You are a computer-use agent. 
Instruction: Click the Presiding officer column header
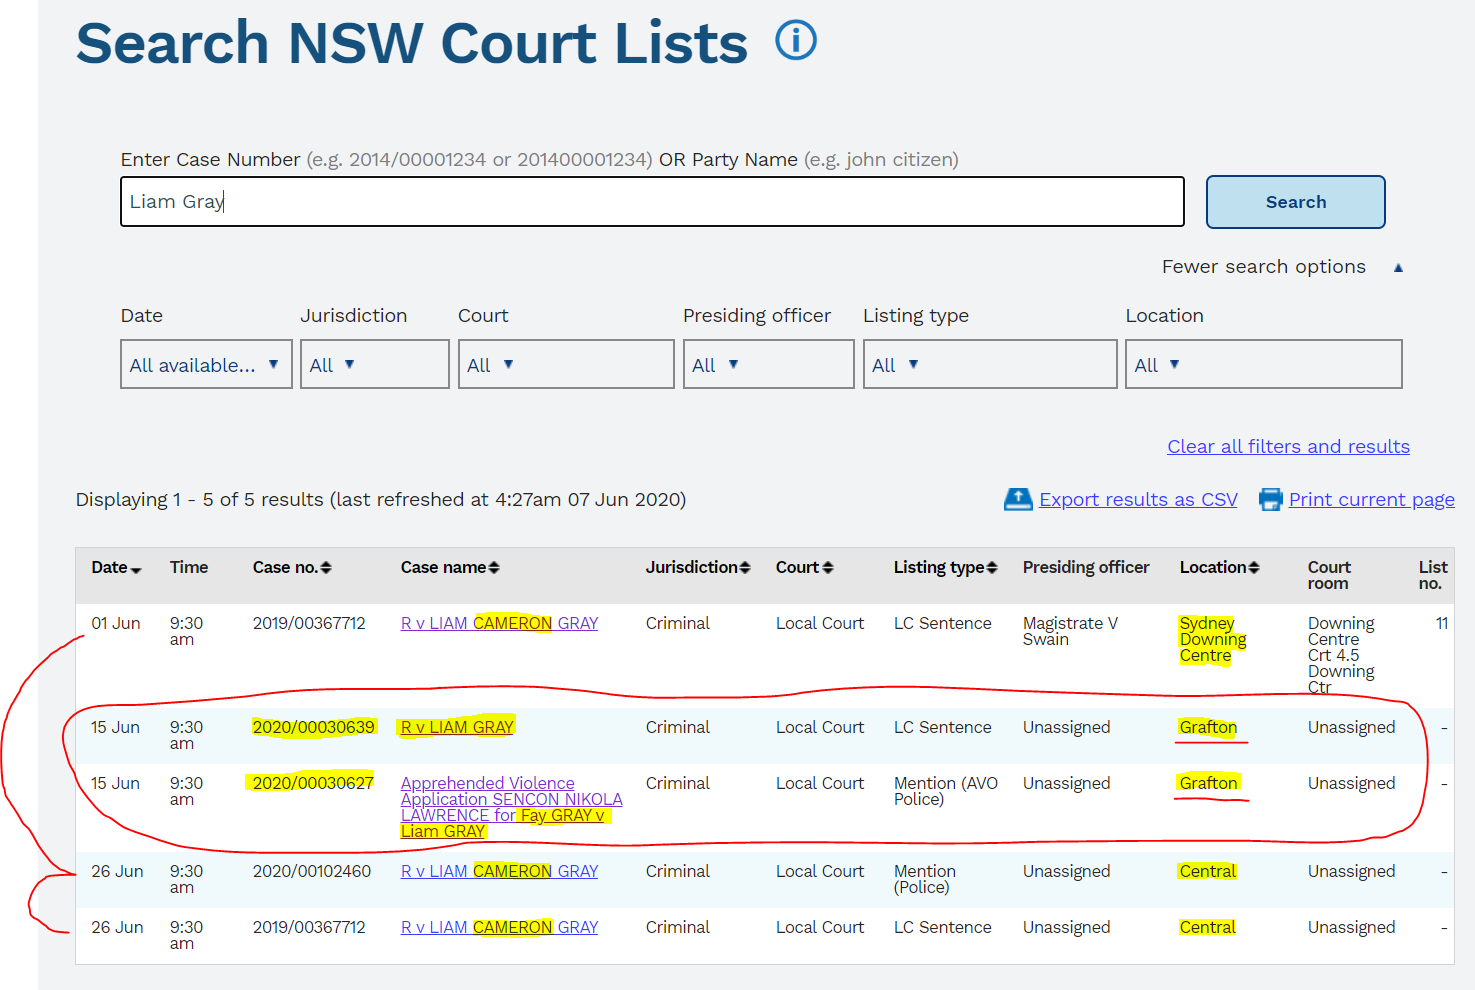1086,568
